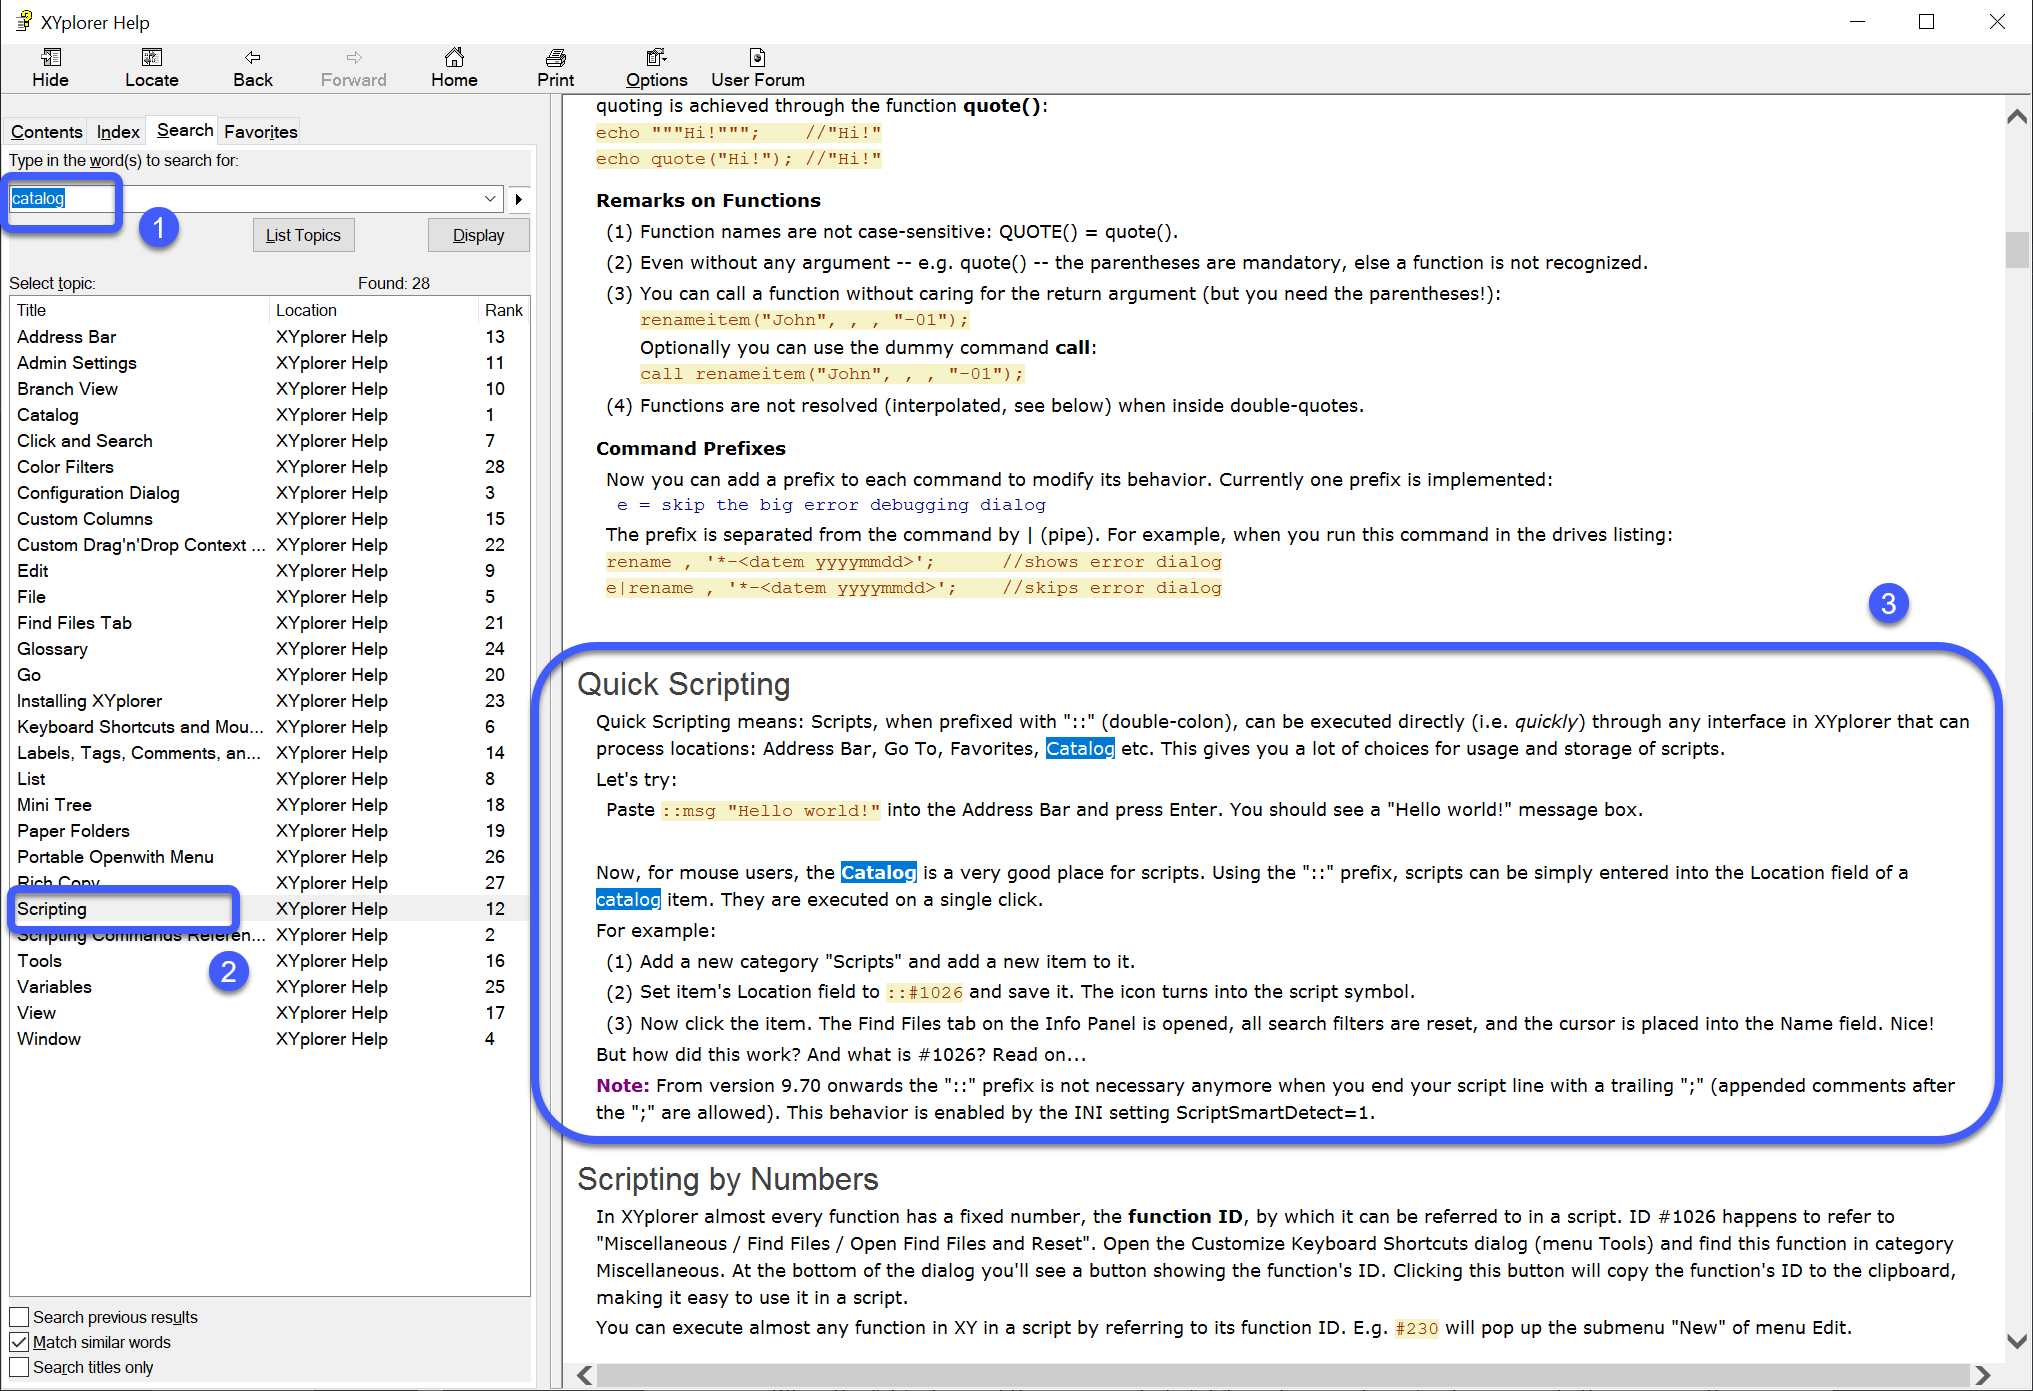
Task: Click vertical scrollbar up arrow
Action: [2017, 117]
